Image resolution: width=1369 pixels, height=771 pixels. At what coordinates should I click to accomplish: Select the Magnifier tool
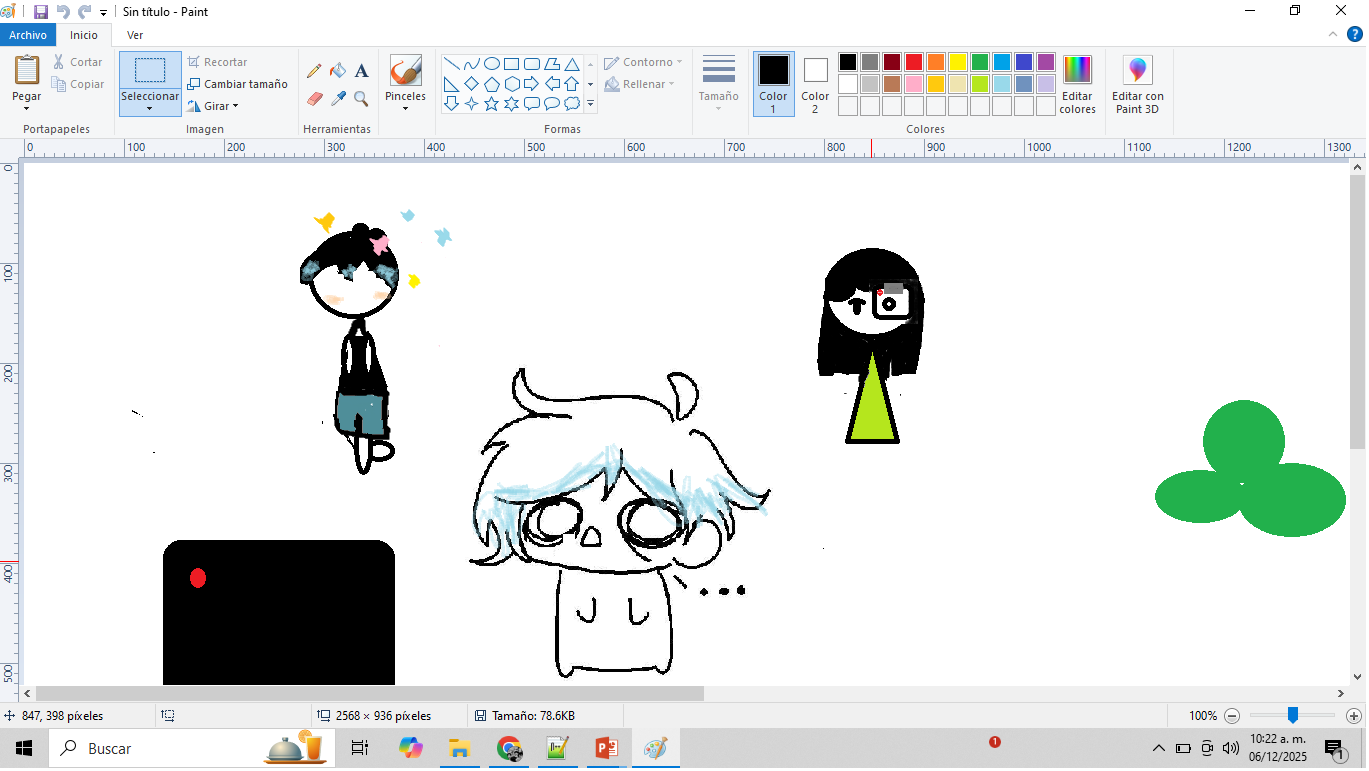coord(362,99)
